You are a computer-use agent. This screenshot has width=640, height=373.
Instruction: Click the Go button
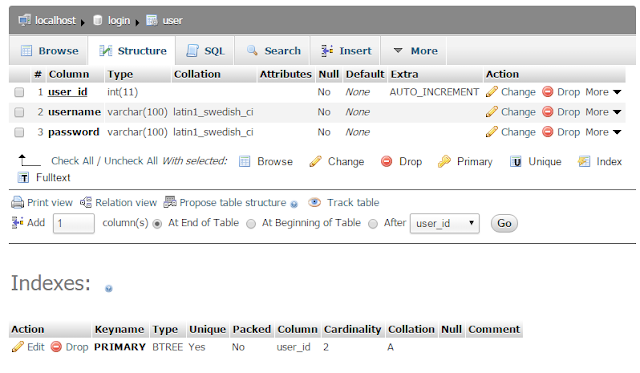point(504,223)
